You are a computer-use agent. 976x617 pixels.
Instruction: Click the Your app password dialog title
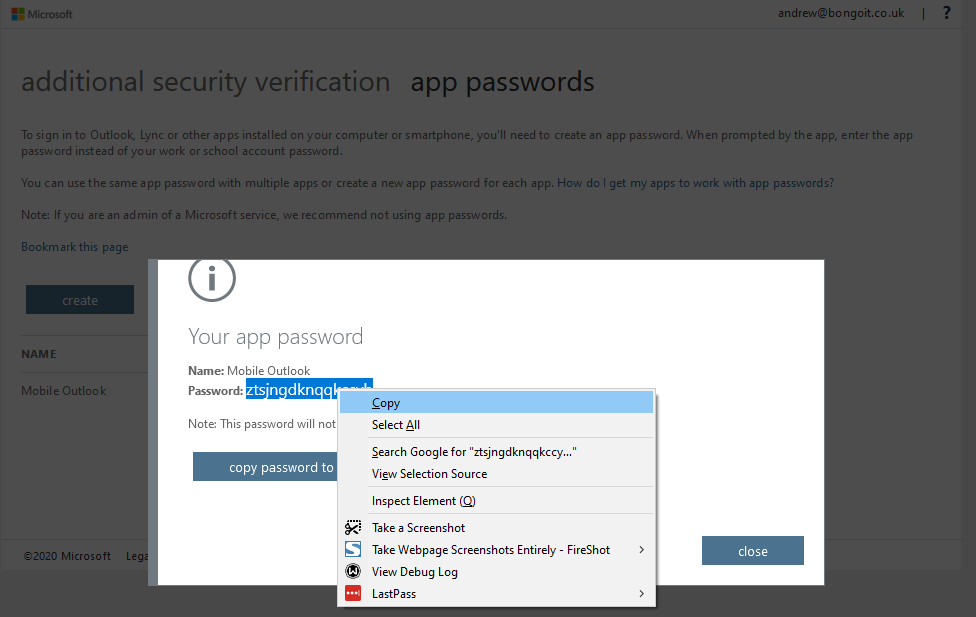pos(275,337)
